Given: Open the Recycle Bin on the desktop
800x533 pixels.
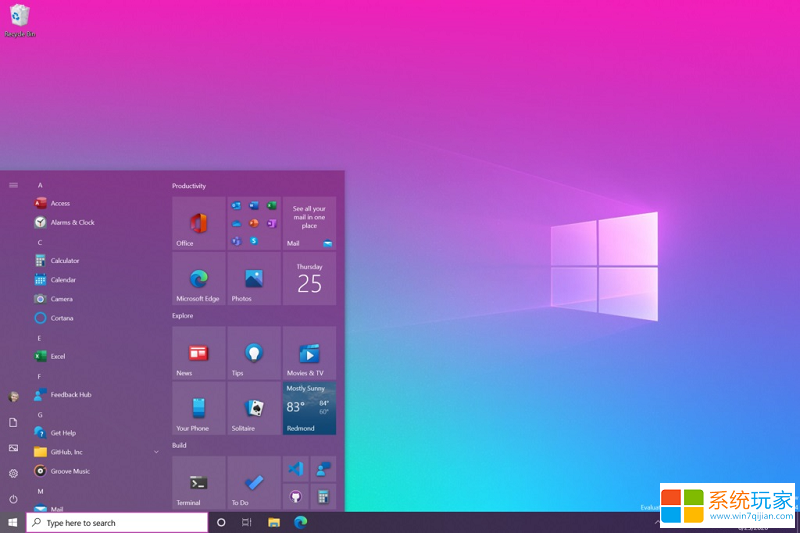Looking at the screenshot, I should click(19, 20).
